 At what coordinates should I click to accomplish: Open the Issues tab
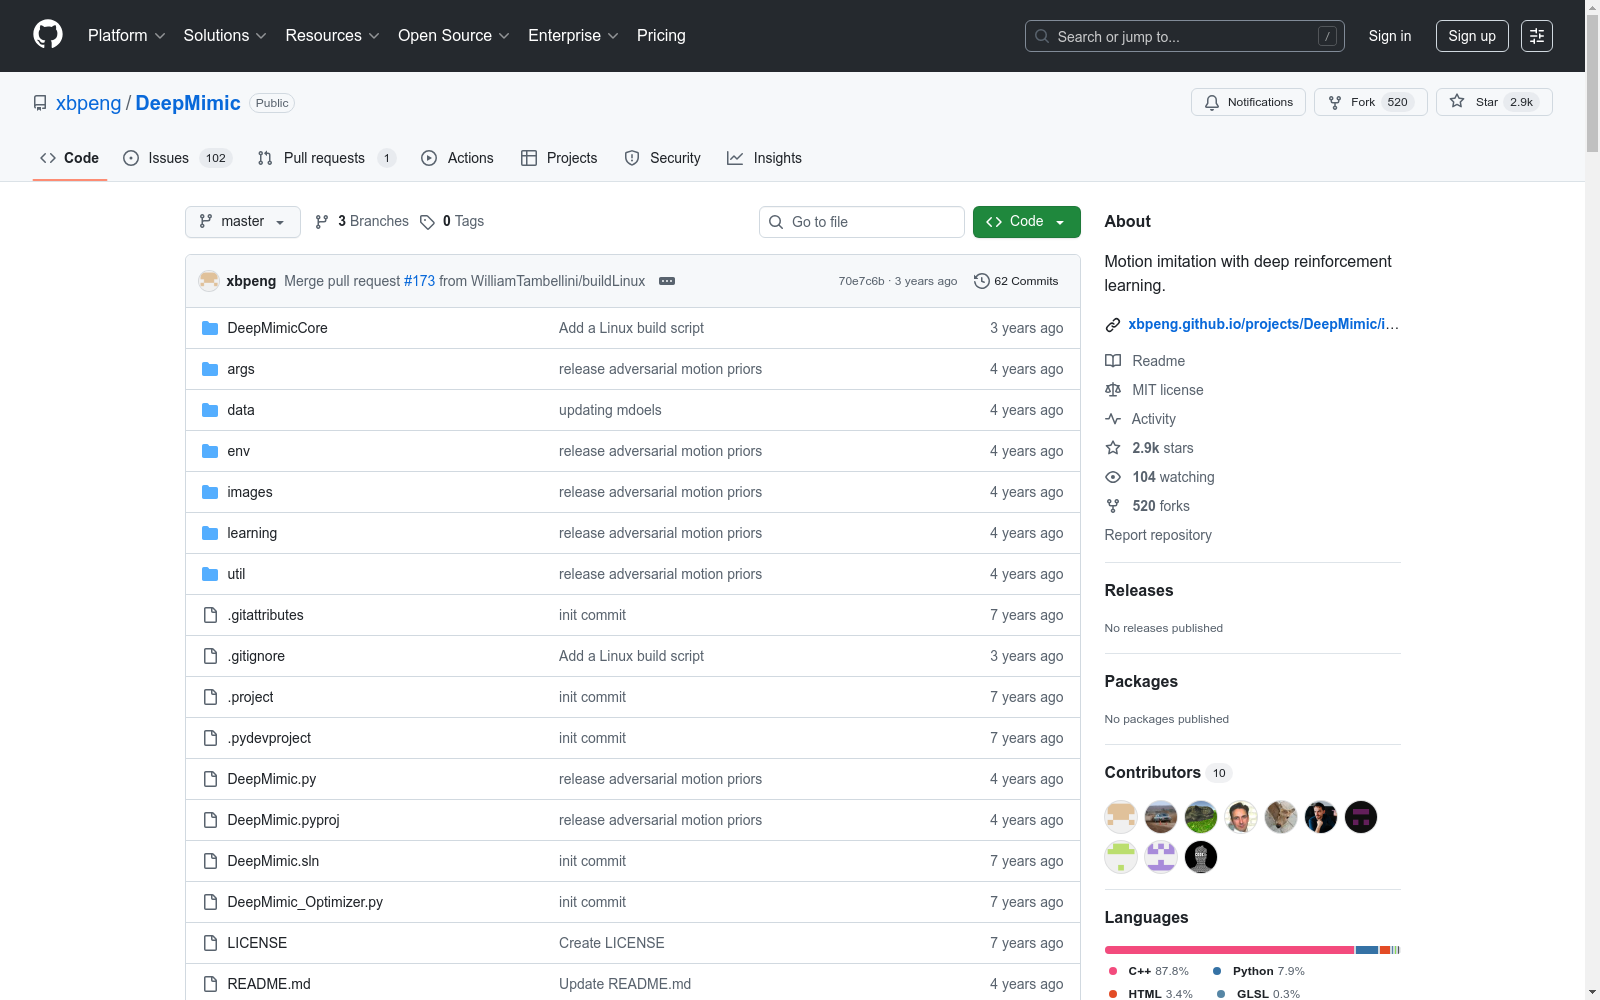tap(178, 158)
